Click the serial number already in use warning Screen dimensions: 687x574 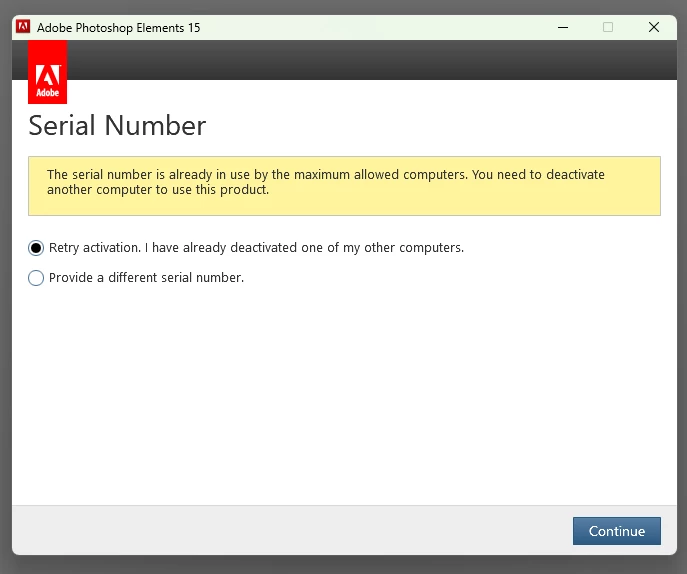(x=344, y=186)
